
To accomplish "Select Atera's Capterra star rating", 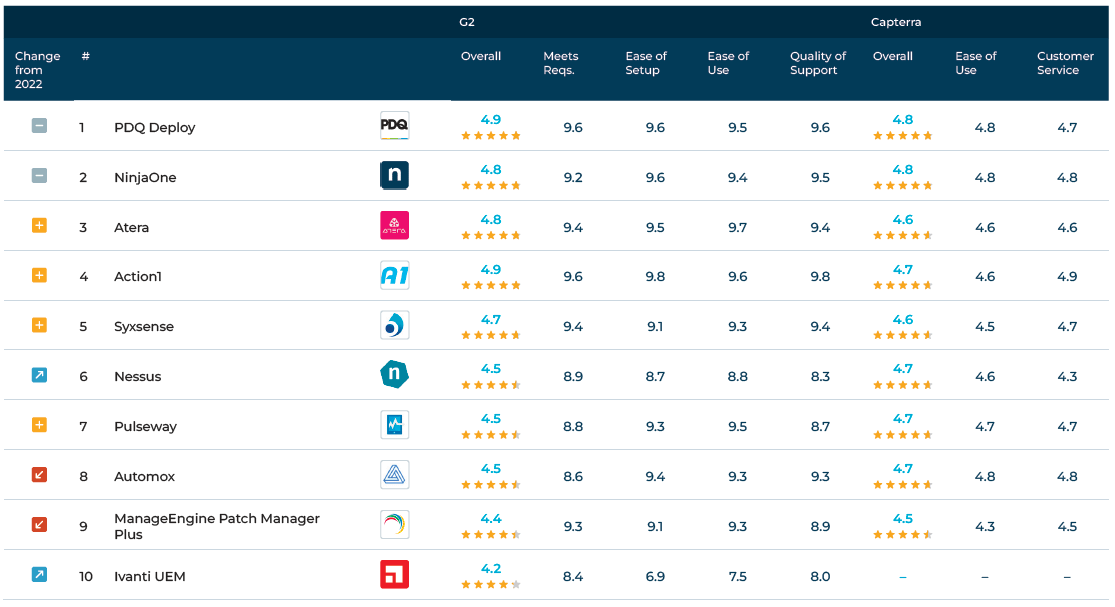I will [x=902, y=235].
